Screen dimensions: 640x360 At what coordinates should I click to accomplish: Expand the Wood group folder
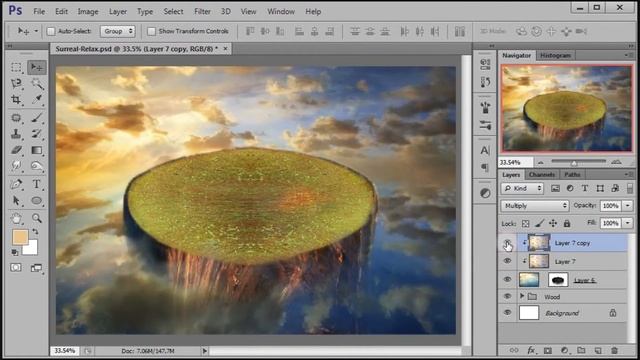tap(522, 296)
